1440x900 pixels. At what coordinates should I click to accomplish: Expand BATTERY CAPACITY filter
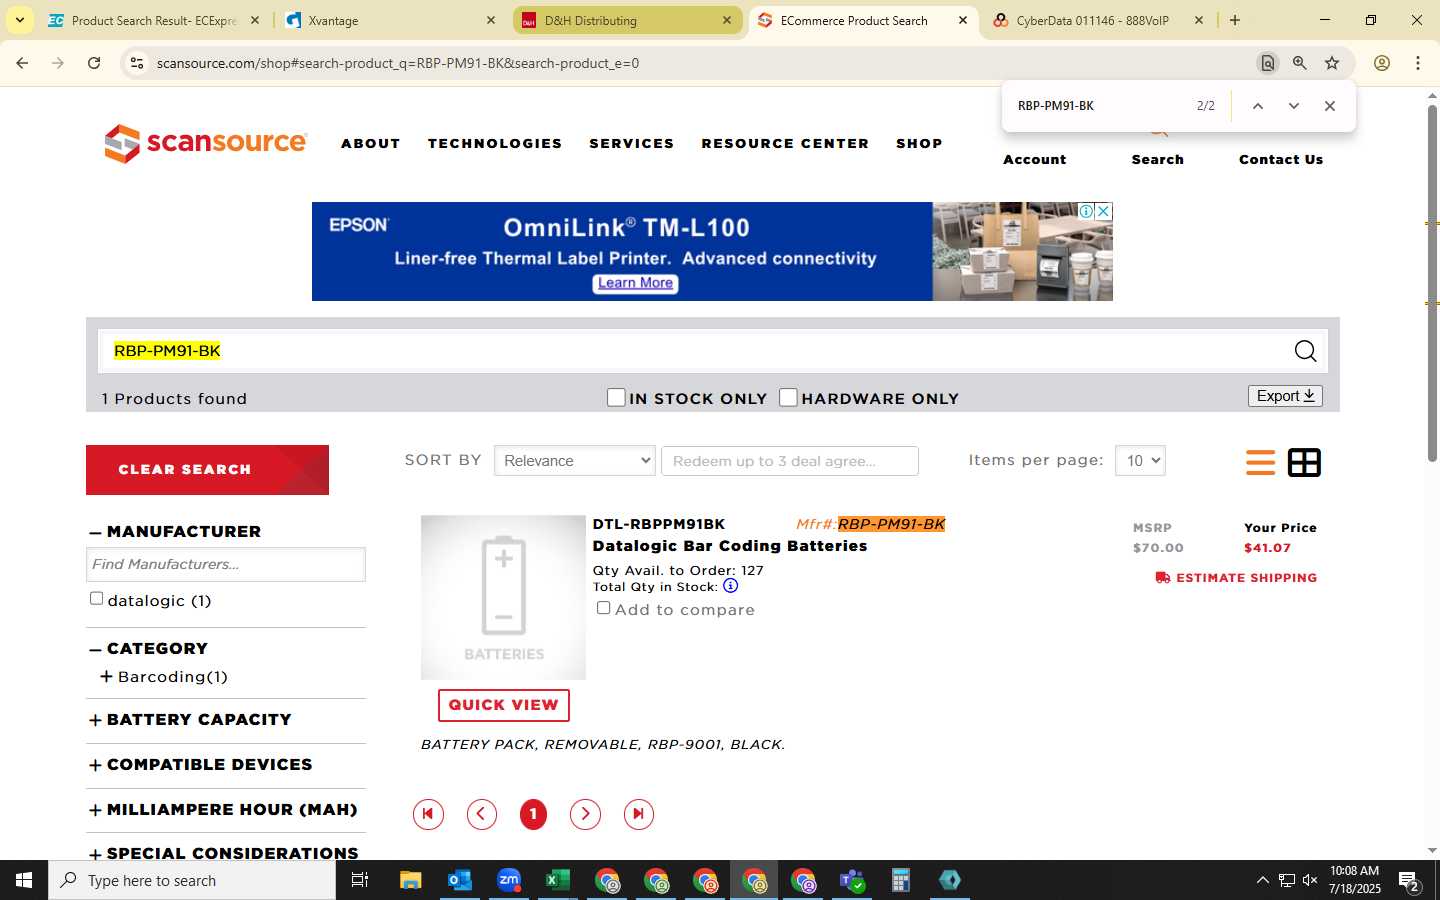click(95, 721)
